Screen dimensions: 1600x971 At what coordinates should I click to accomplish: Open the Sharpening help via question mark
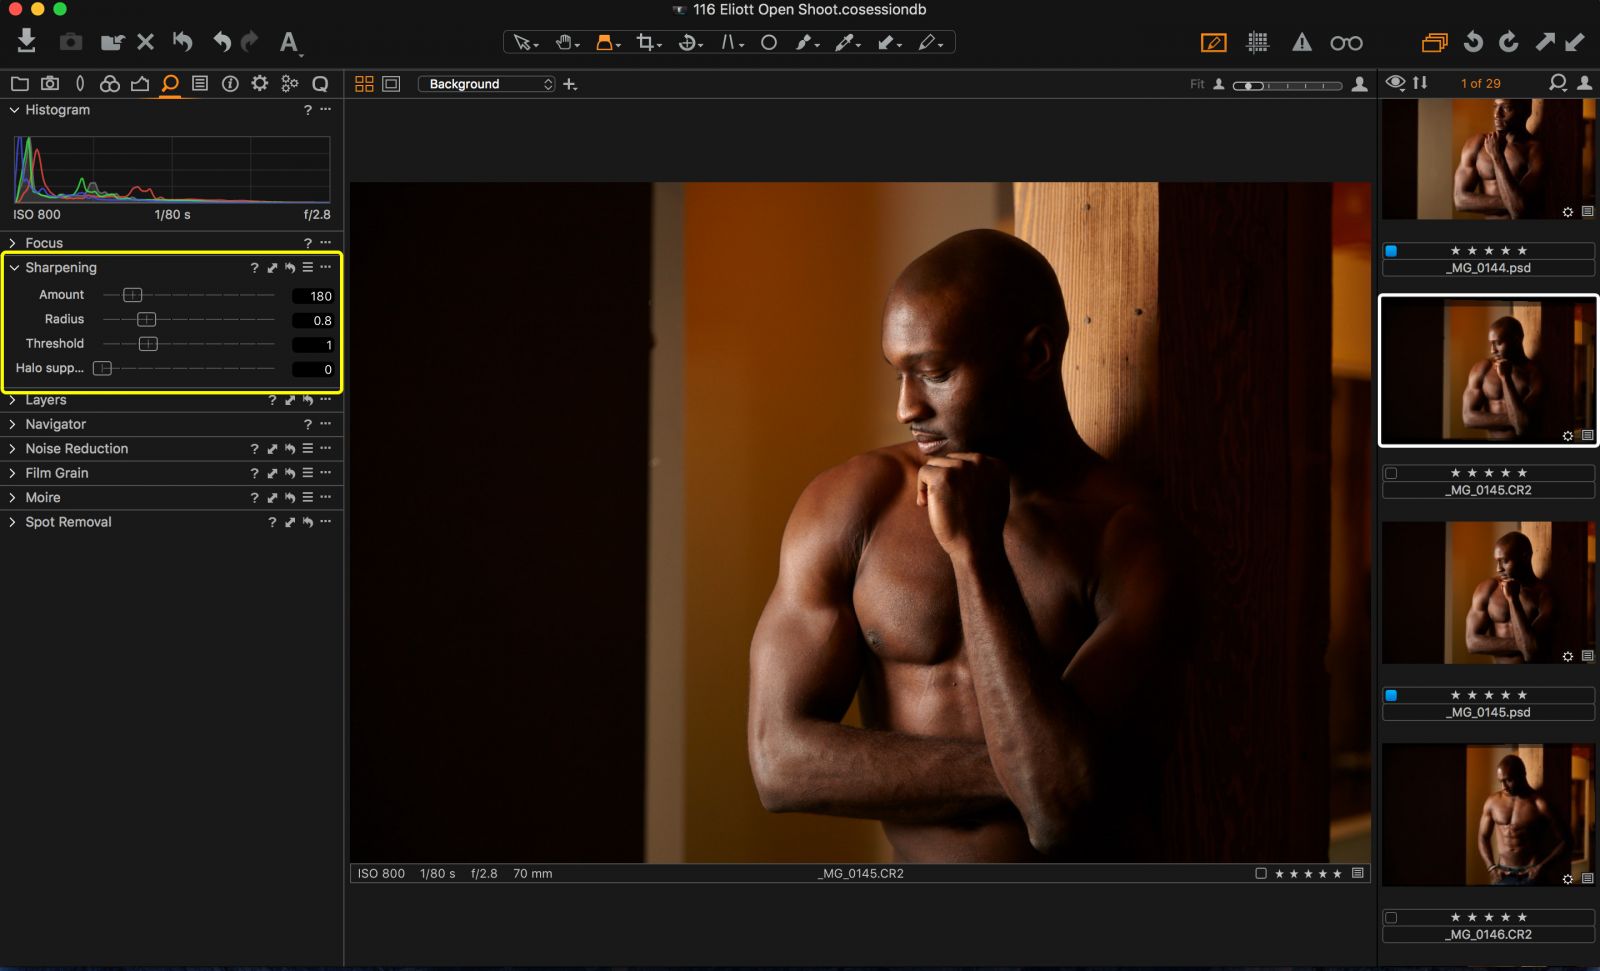point(254,267)
